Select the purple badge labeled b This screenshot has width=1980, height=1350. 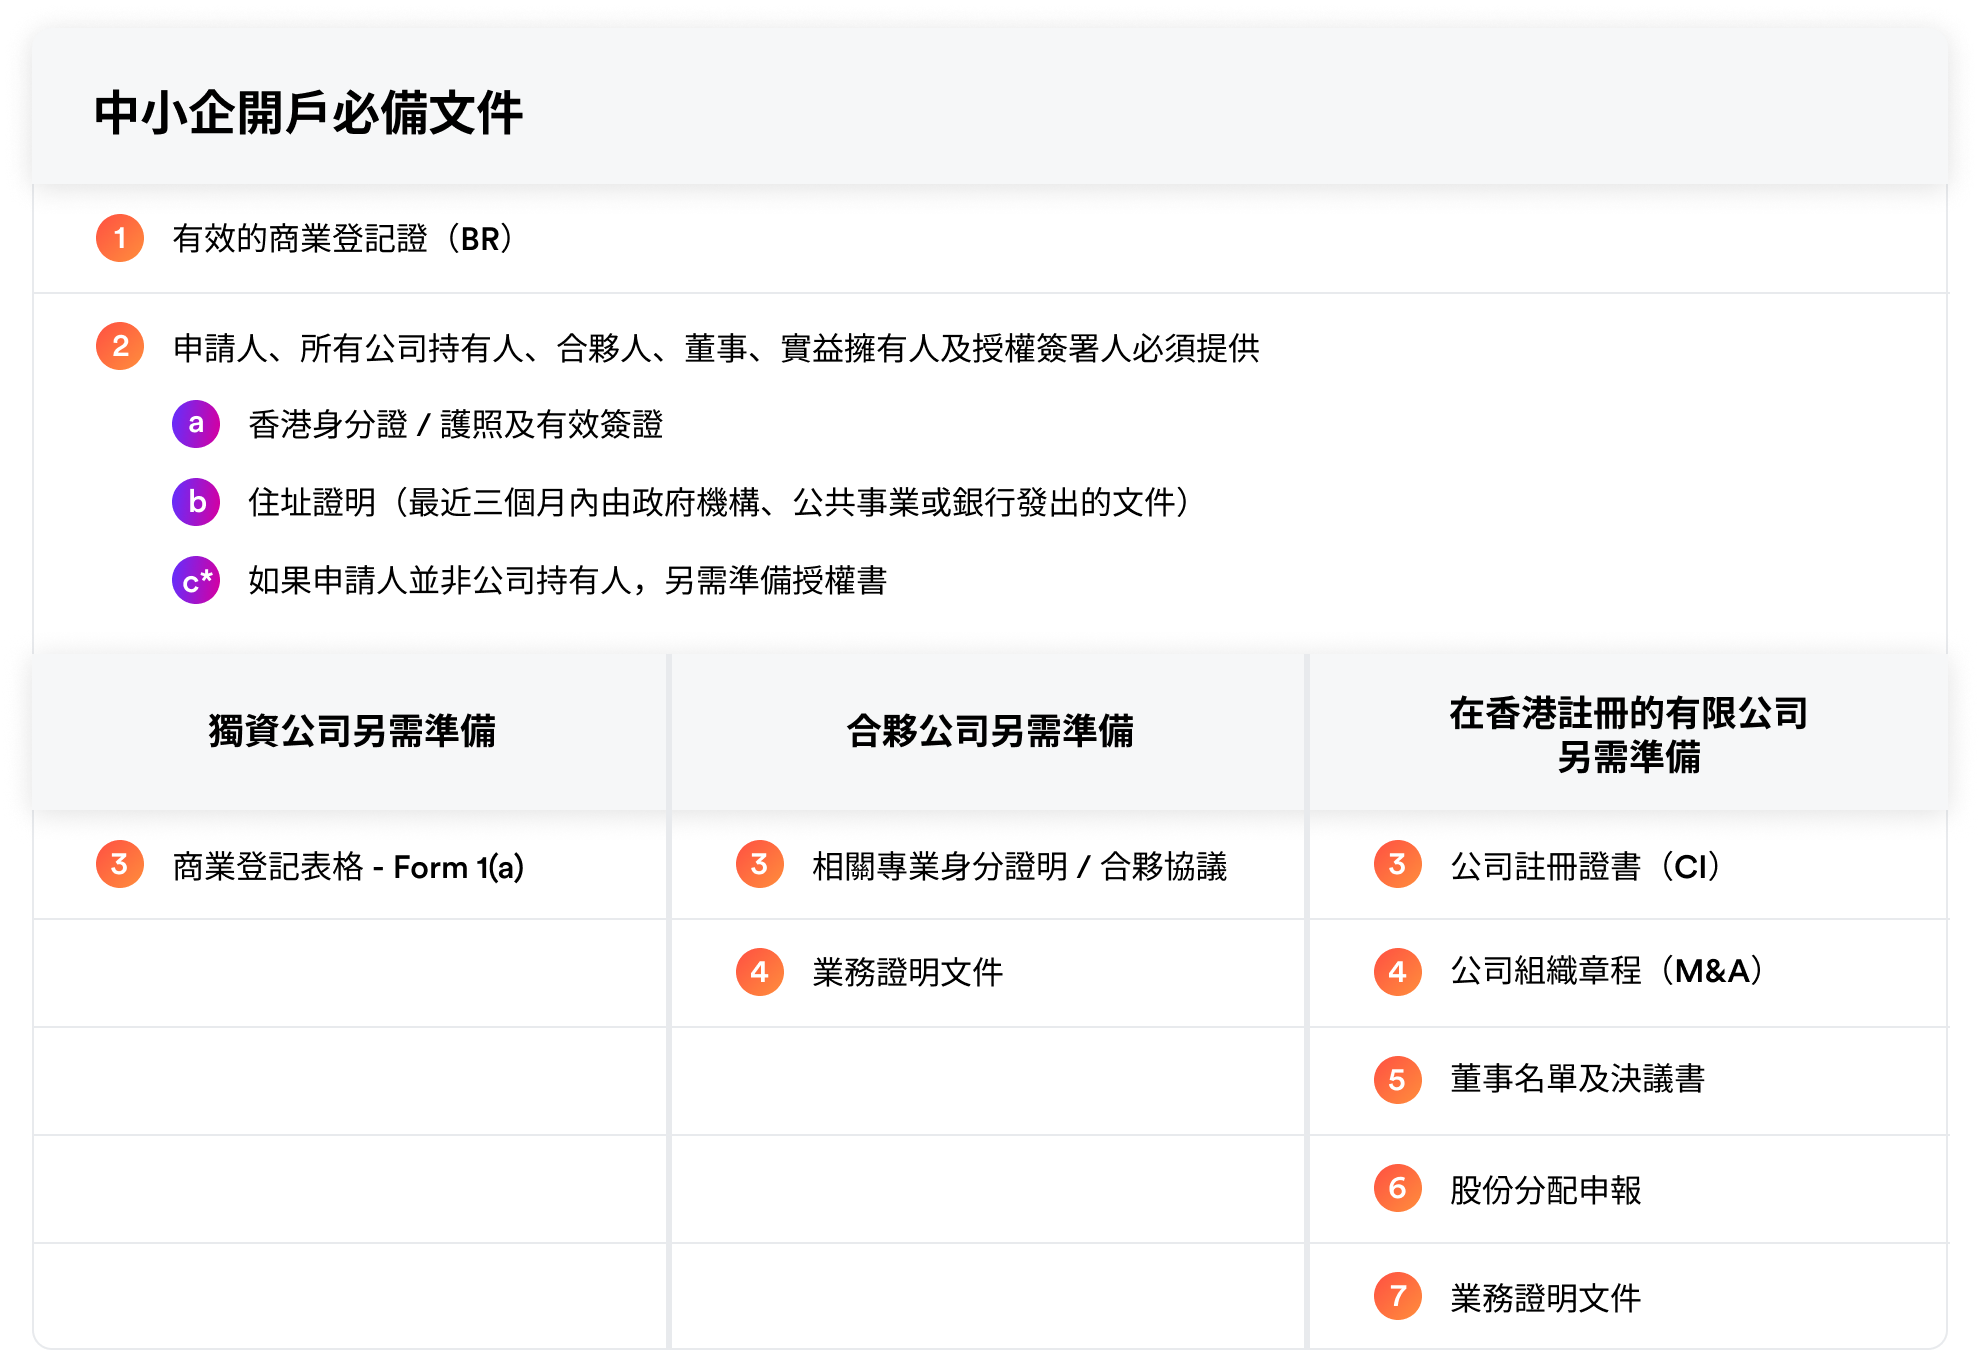197,503
